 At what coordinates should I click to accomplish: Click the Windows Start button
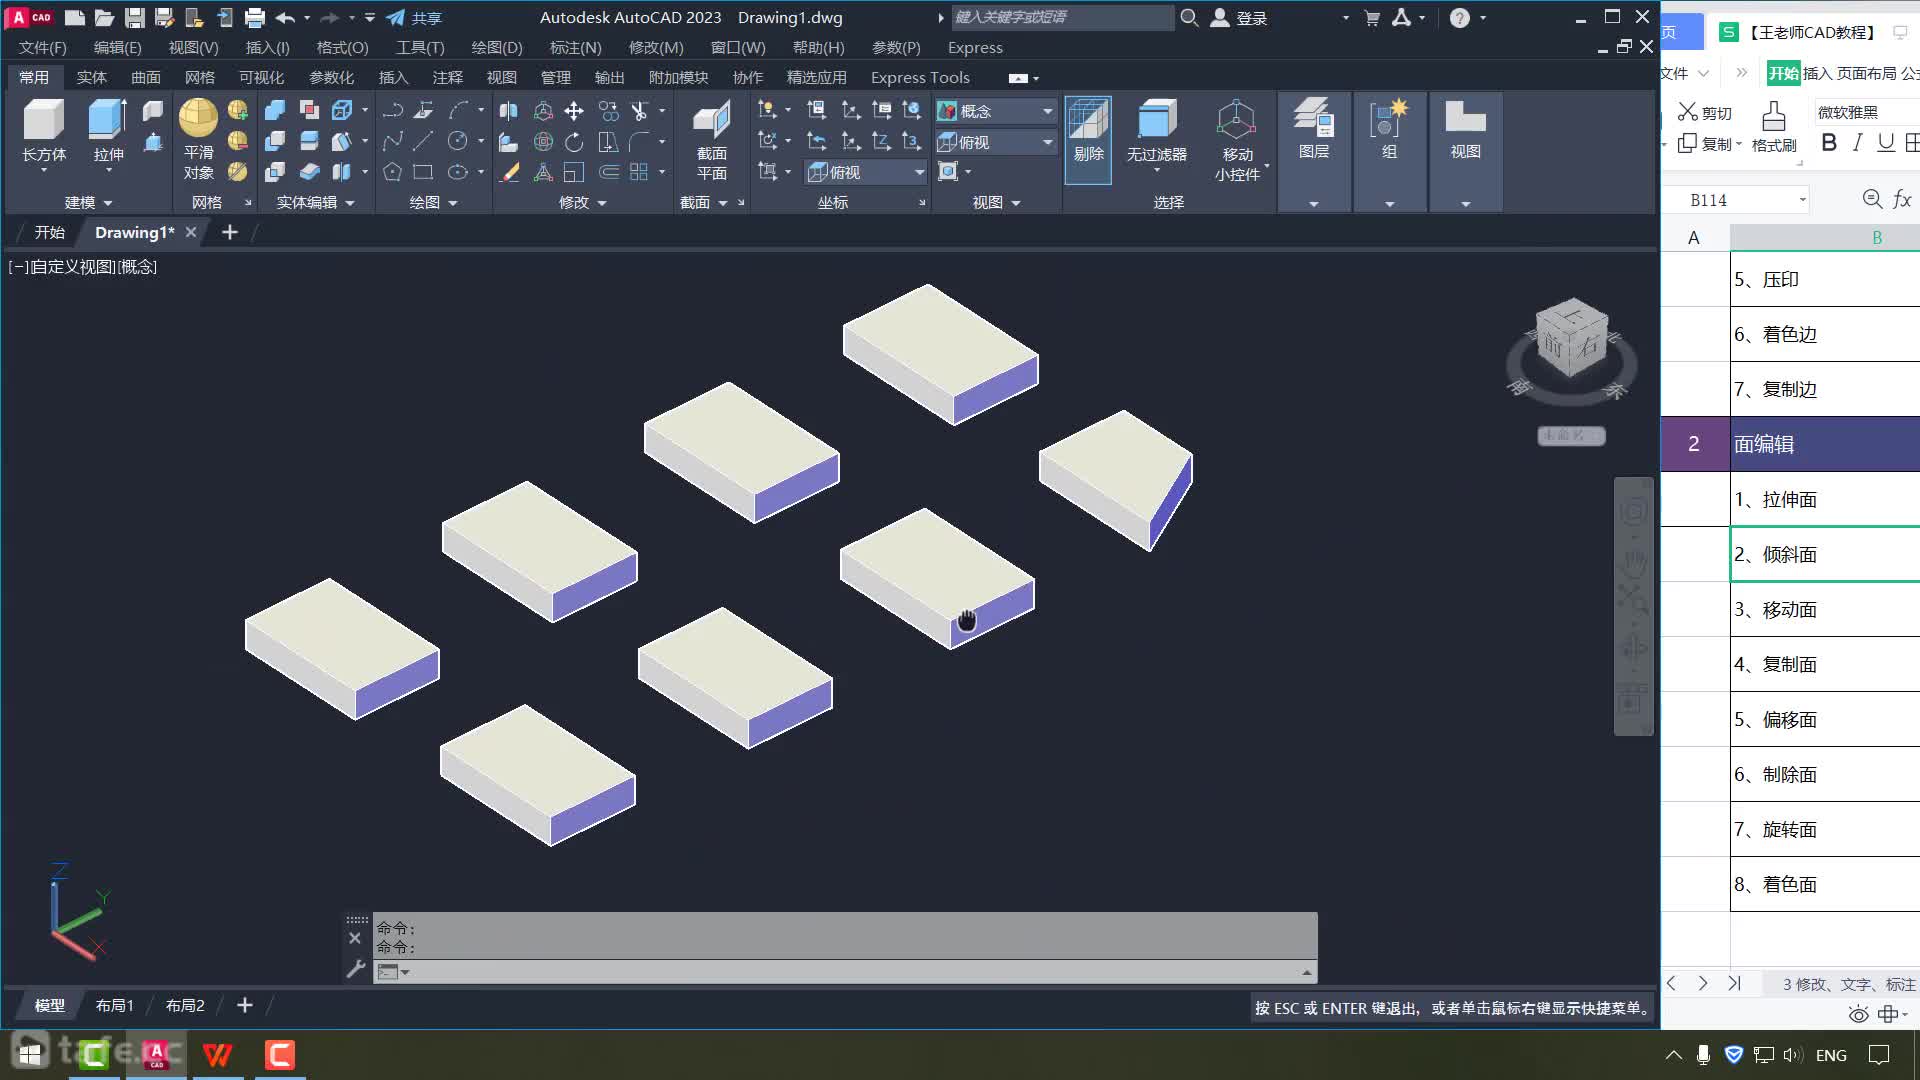pos(30,1054)
